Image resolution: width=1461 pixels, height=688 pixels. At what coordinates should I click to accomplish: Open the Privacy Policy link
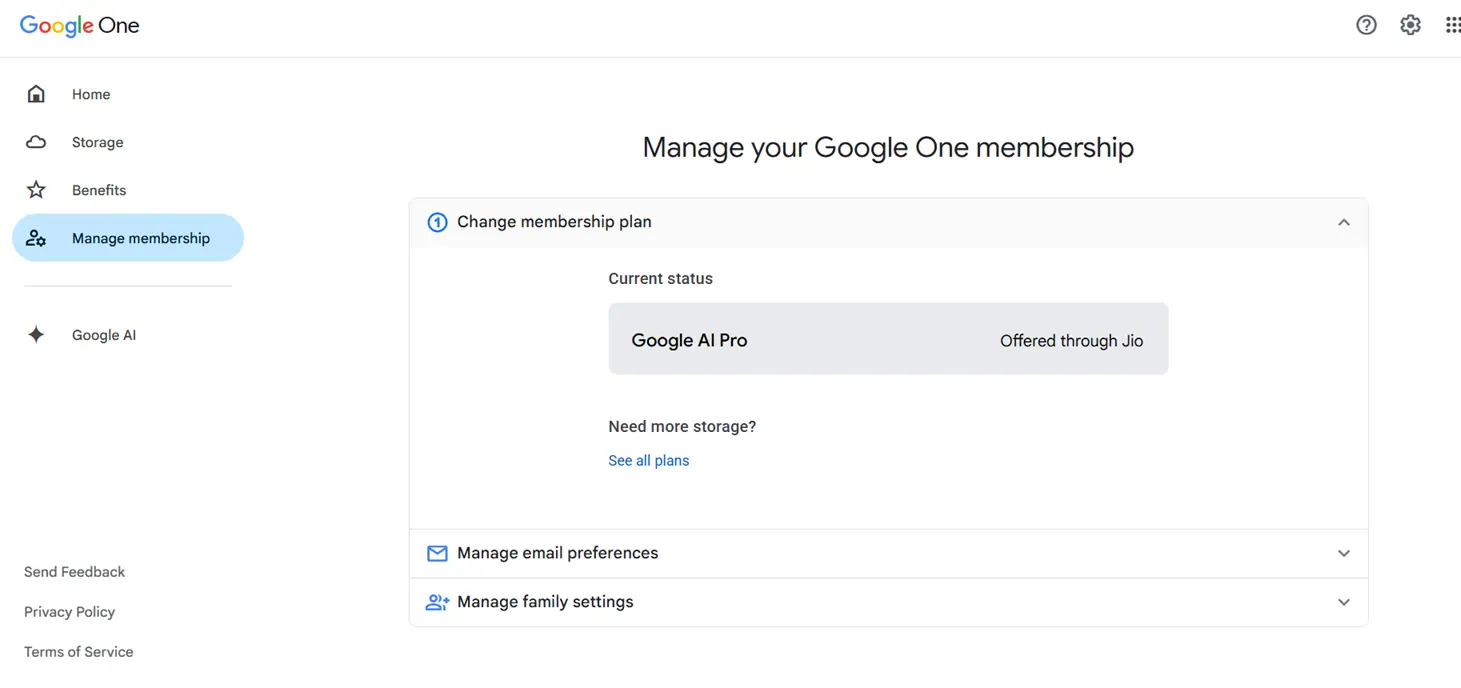click(69, 612)
